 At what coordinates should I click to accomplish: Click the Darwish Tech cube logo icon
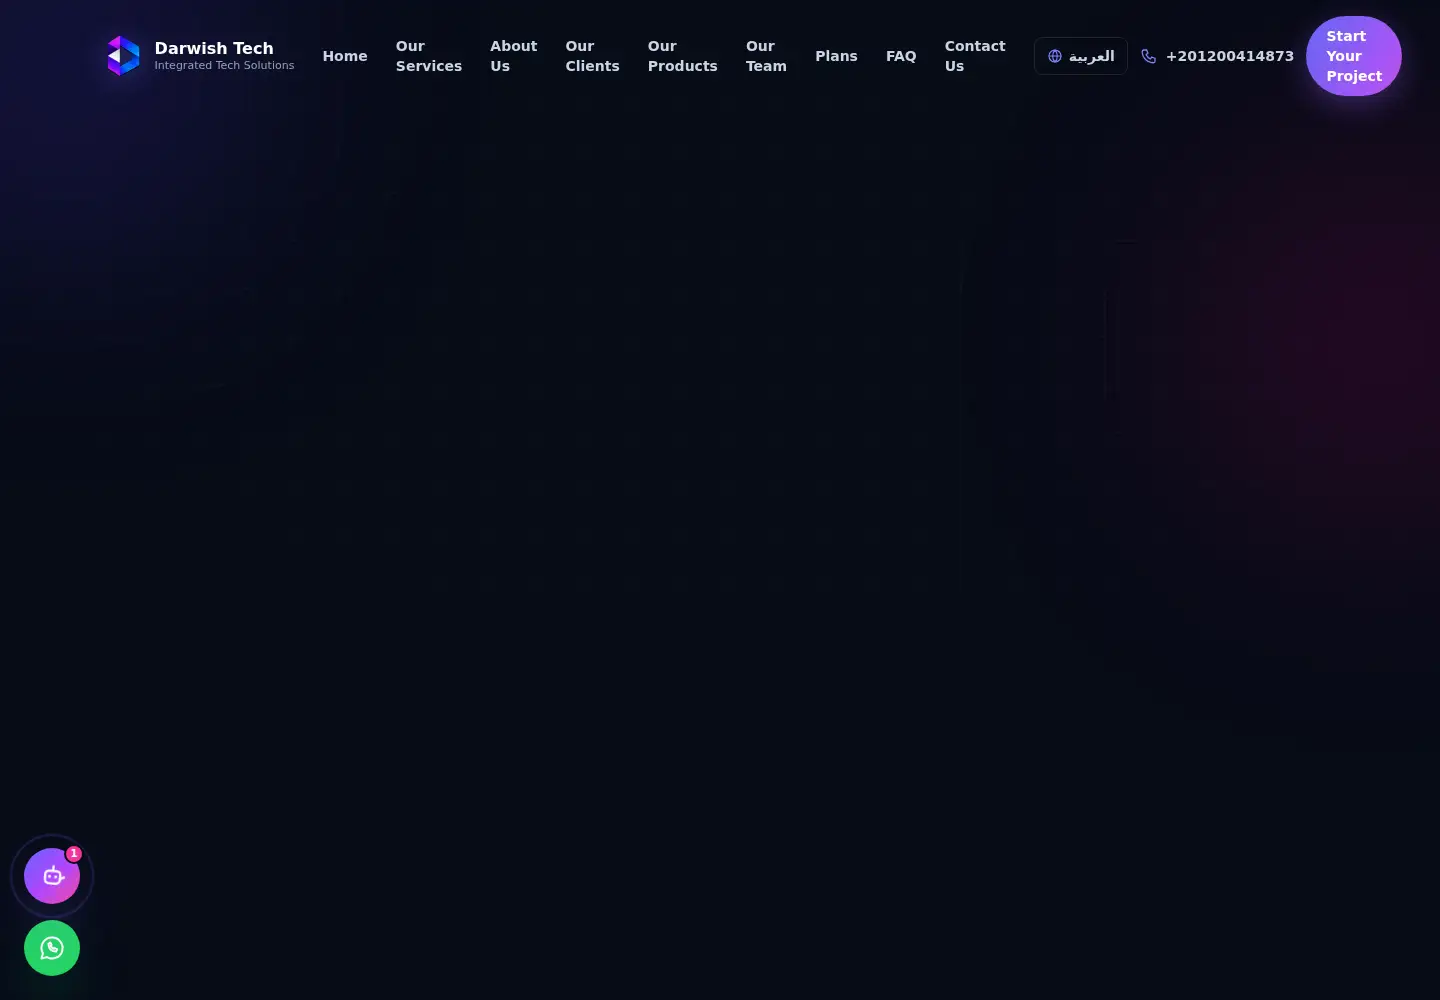tap(123, 56)
